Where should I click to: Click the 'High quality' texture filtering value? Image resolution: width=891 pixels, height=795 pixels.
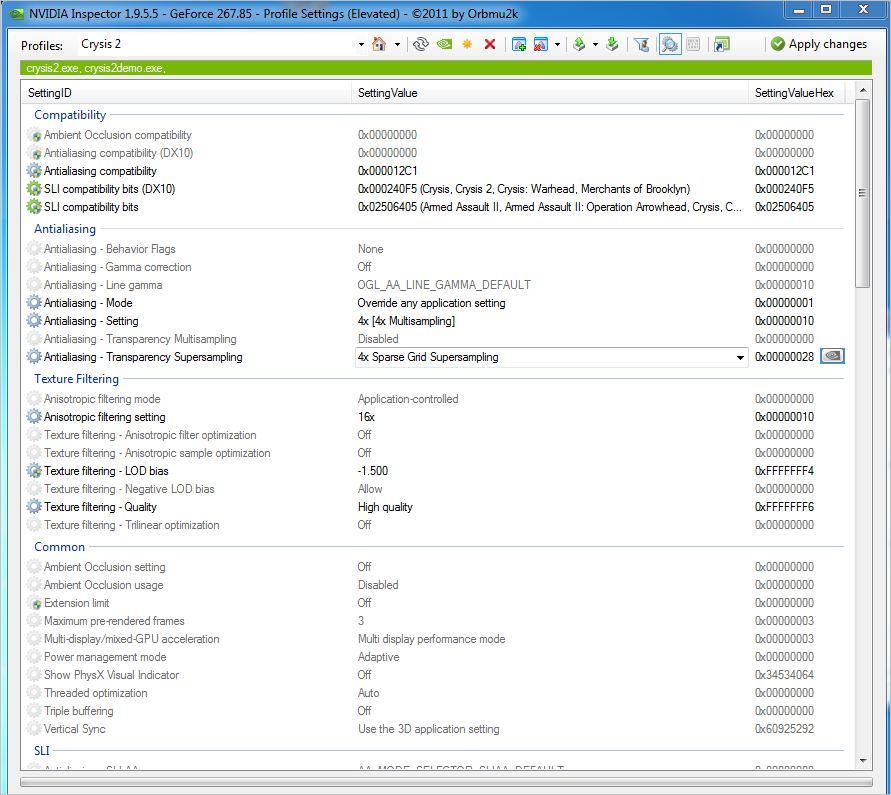(385, 507)
